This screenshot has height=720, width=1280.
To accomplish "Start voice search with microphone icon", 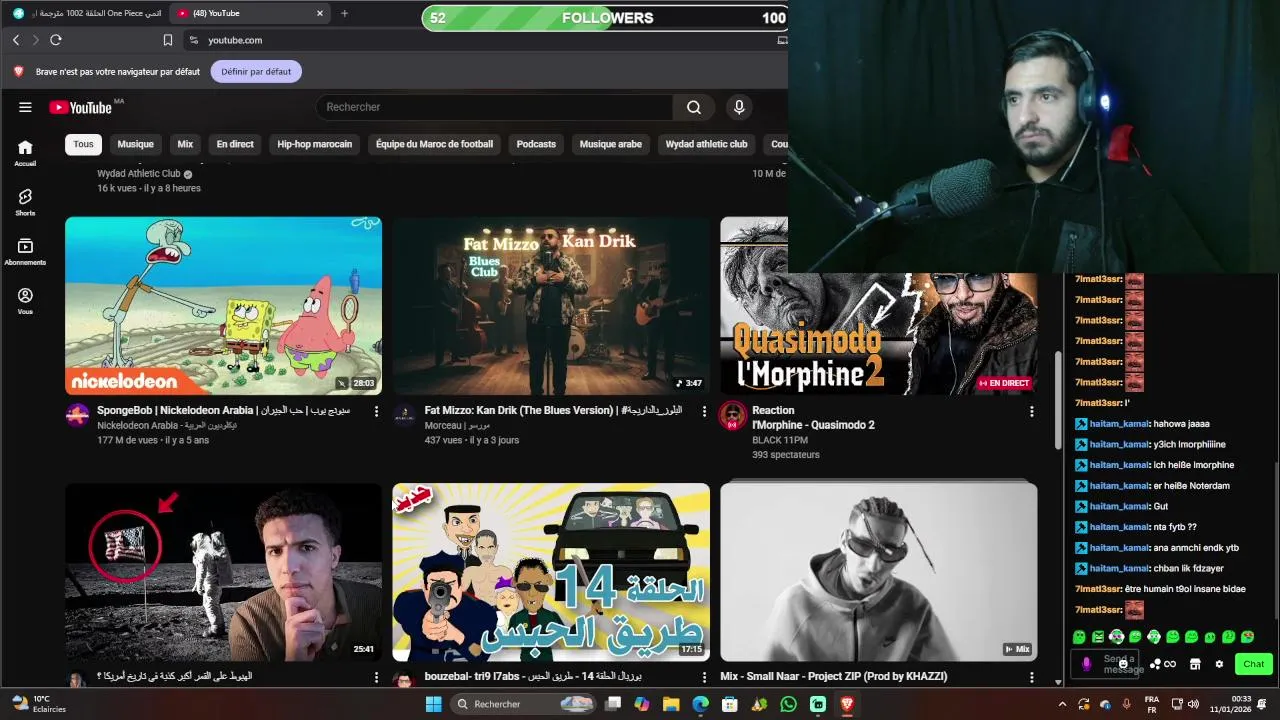I will coord(739,107).
